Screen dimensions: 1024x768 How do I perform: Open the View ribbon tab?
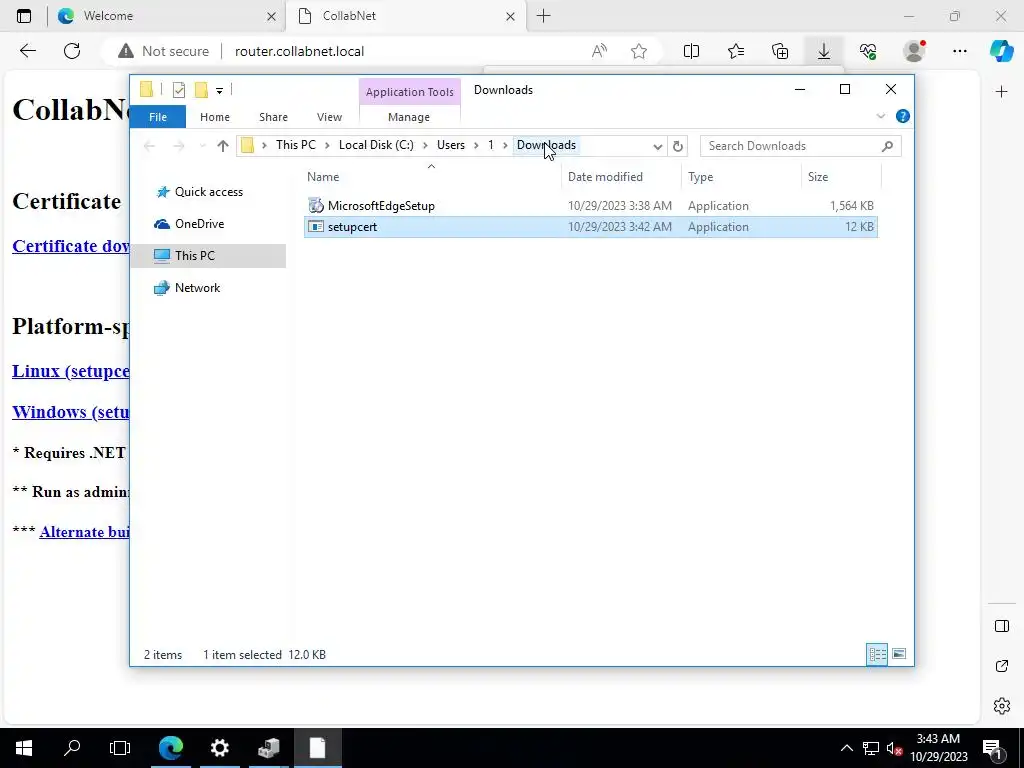click(329, 117)
